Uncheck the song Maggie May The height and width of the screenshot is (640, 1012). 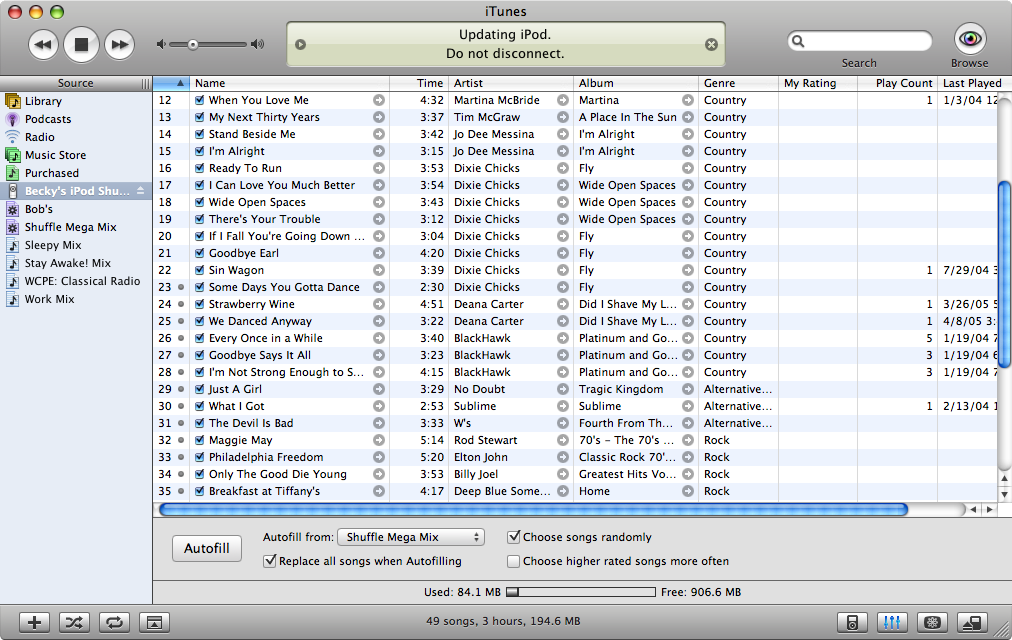[199, 441]
